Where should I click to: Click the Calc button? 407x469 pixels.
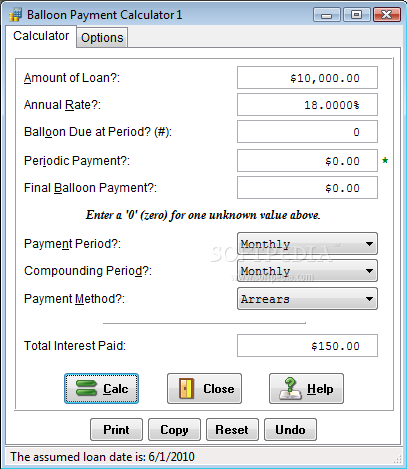point(101,389)
